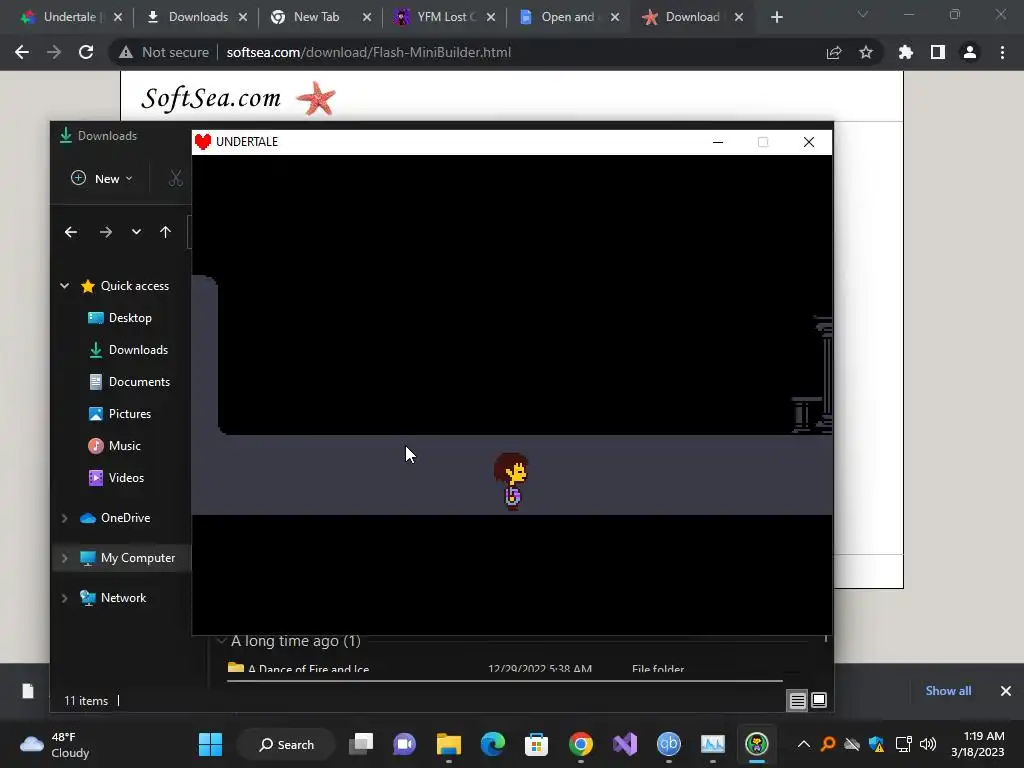This screenshot has height=768, width=1024.
Task: Open qBittorrent from taskbar
Action: pyautogui.click(x=668, y=744)
